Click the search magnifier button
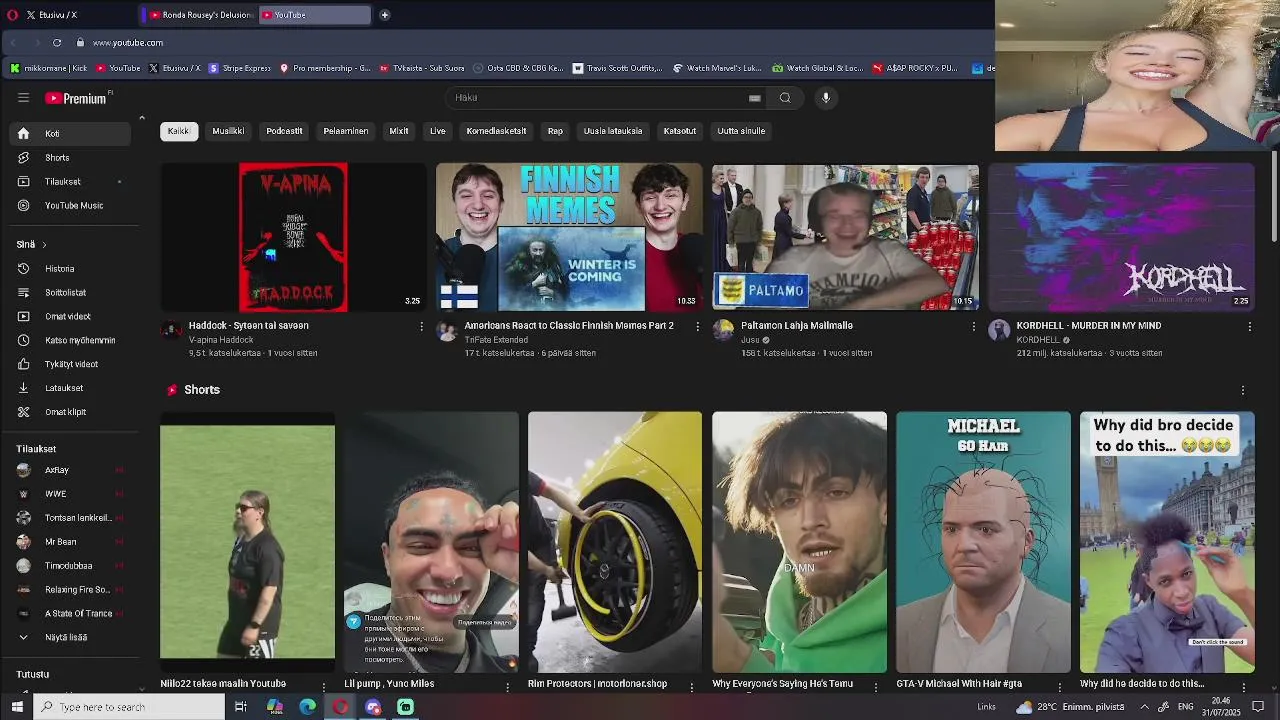 click(785, 97)
